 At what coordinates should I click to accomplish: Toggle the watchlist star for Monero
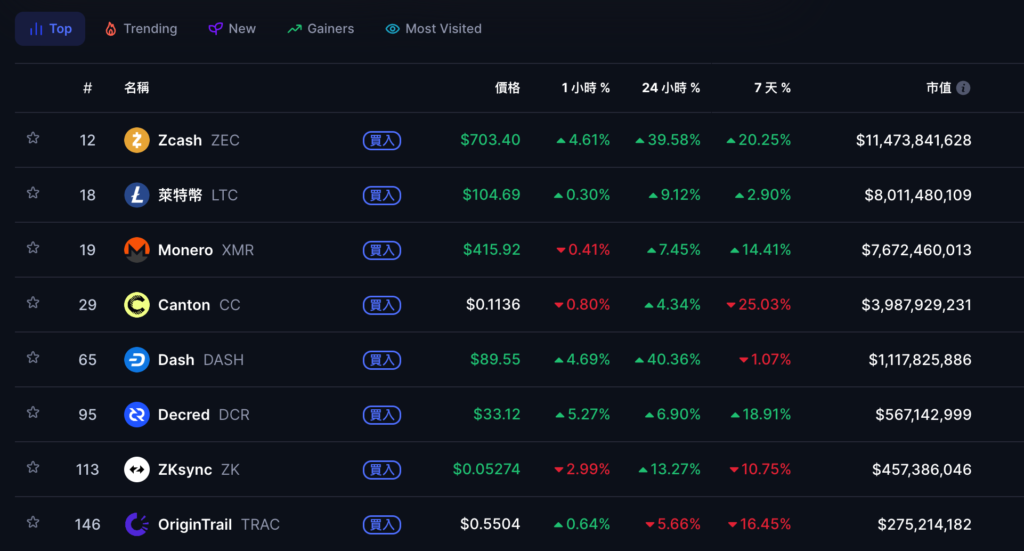pyautogui.click(x=33, y=248)
